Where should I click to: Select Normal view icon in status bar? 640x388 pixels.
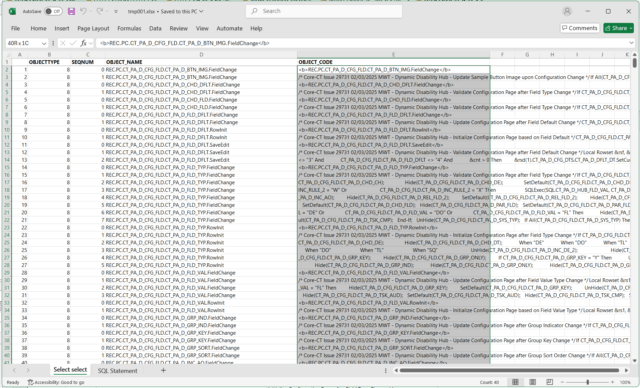(516, 382)
